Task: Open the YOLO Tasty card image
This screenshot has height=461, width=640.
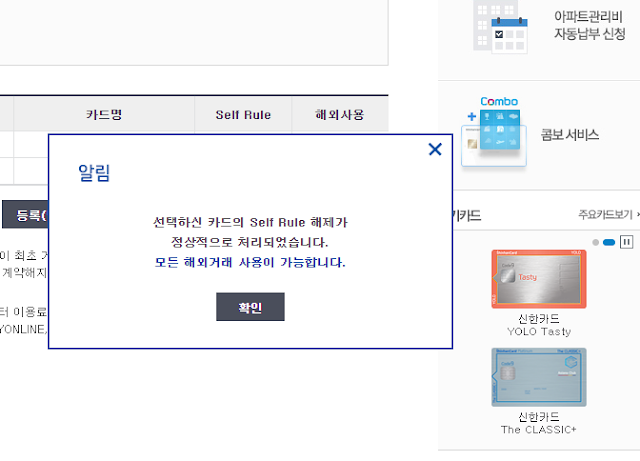Action: 539,279
